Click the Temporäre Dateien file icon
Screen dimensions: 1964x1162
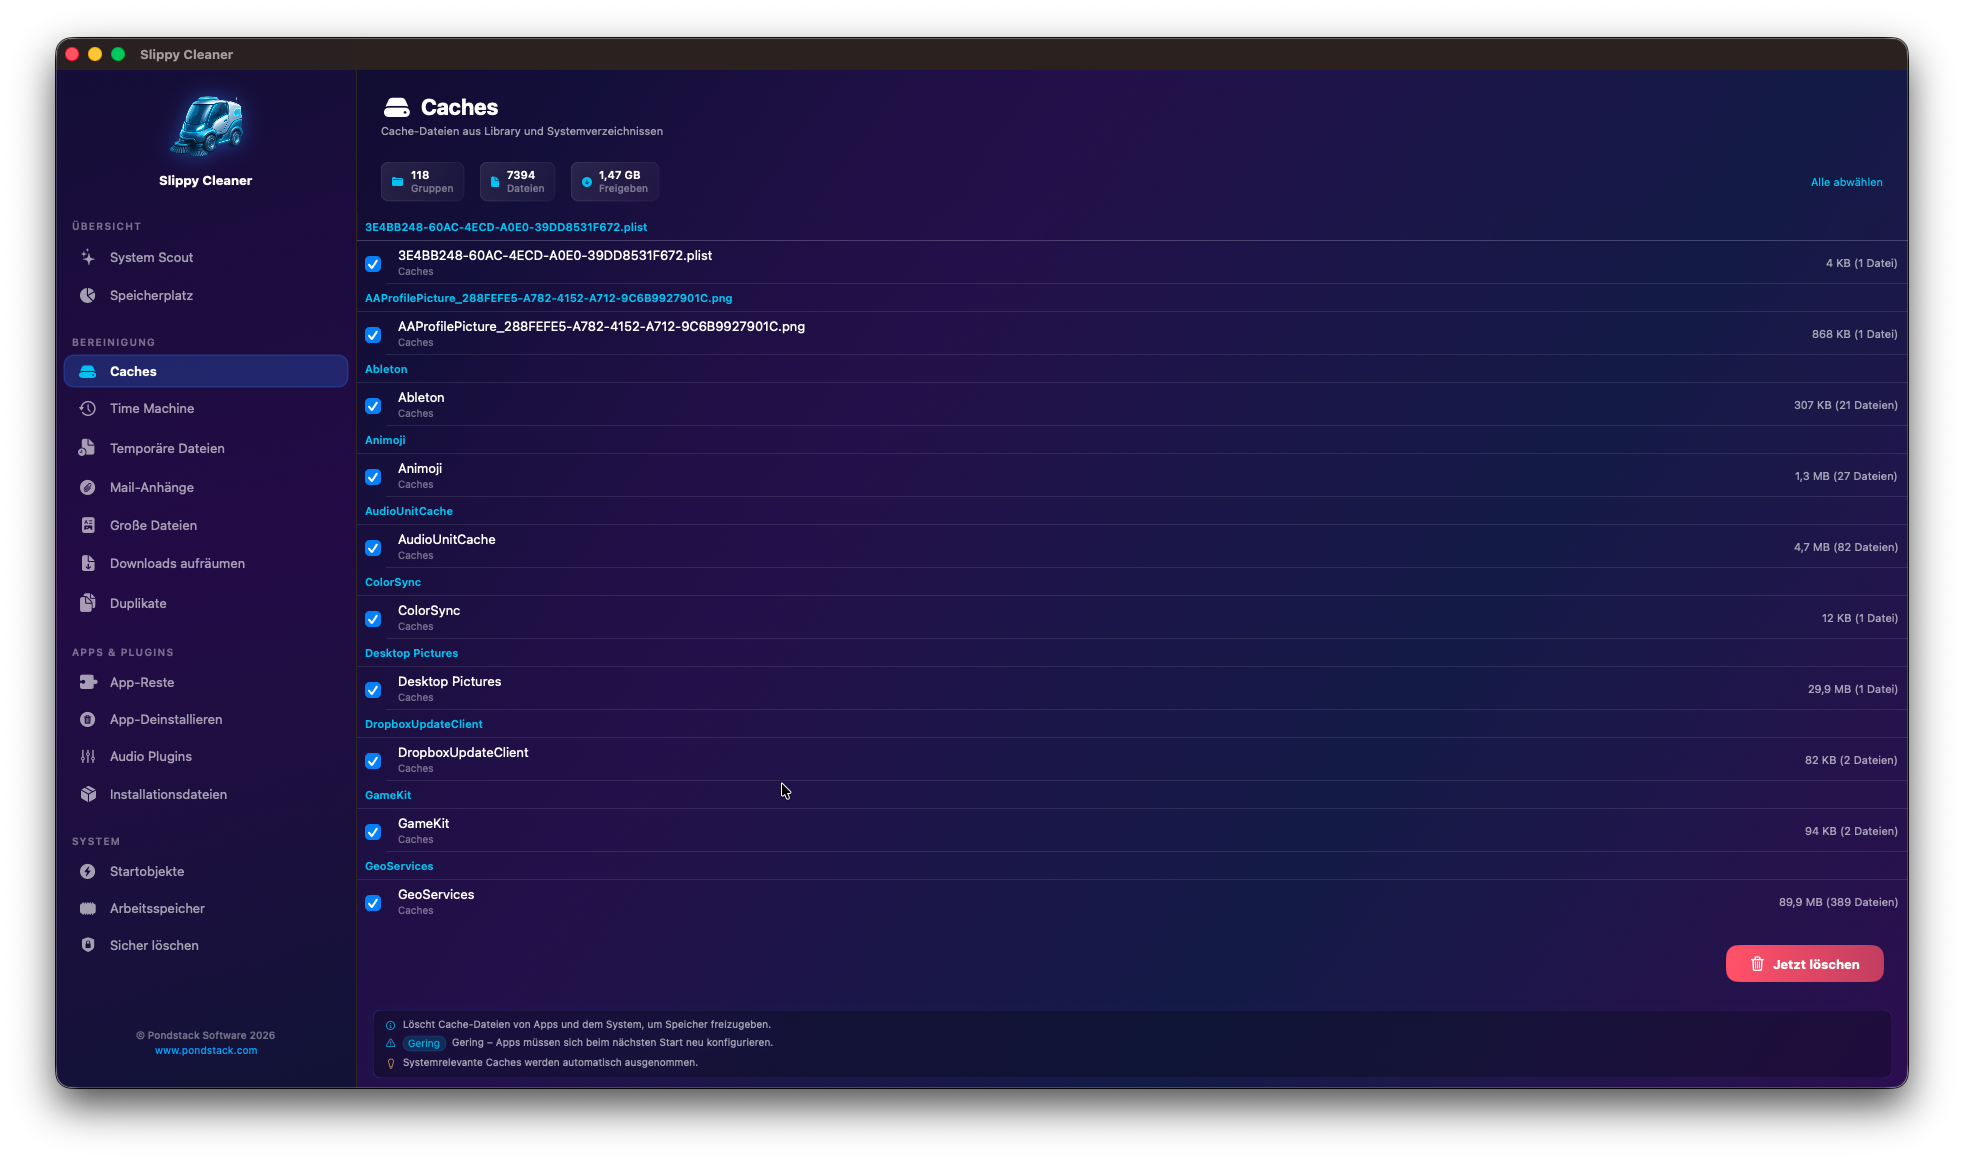[88, 448]
